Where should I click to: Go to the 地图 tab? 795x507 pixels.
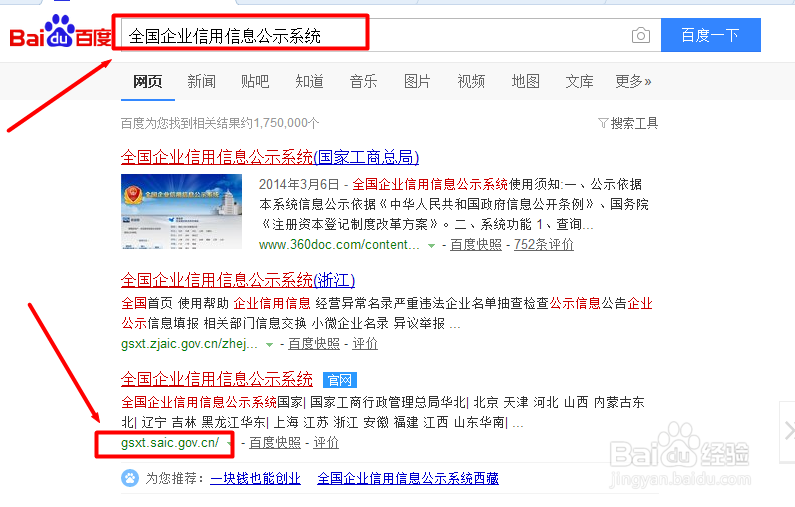pyautogui.click(x=525, y=81)
